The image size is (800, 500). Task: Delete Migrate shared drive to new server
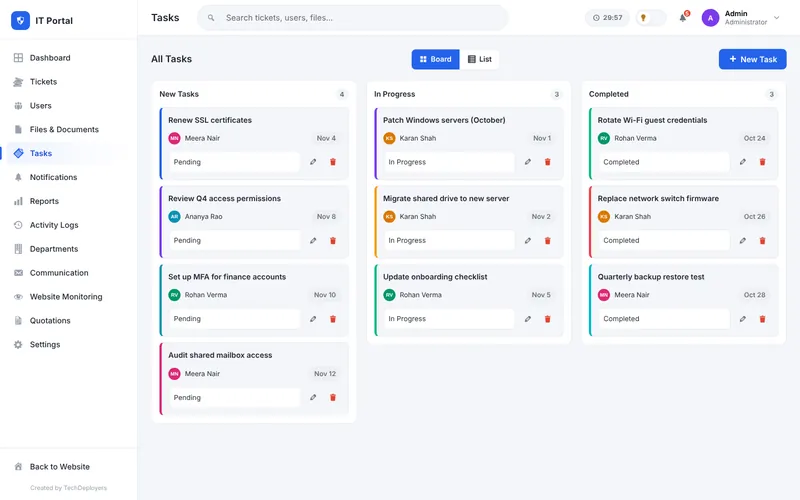547,240
